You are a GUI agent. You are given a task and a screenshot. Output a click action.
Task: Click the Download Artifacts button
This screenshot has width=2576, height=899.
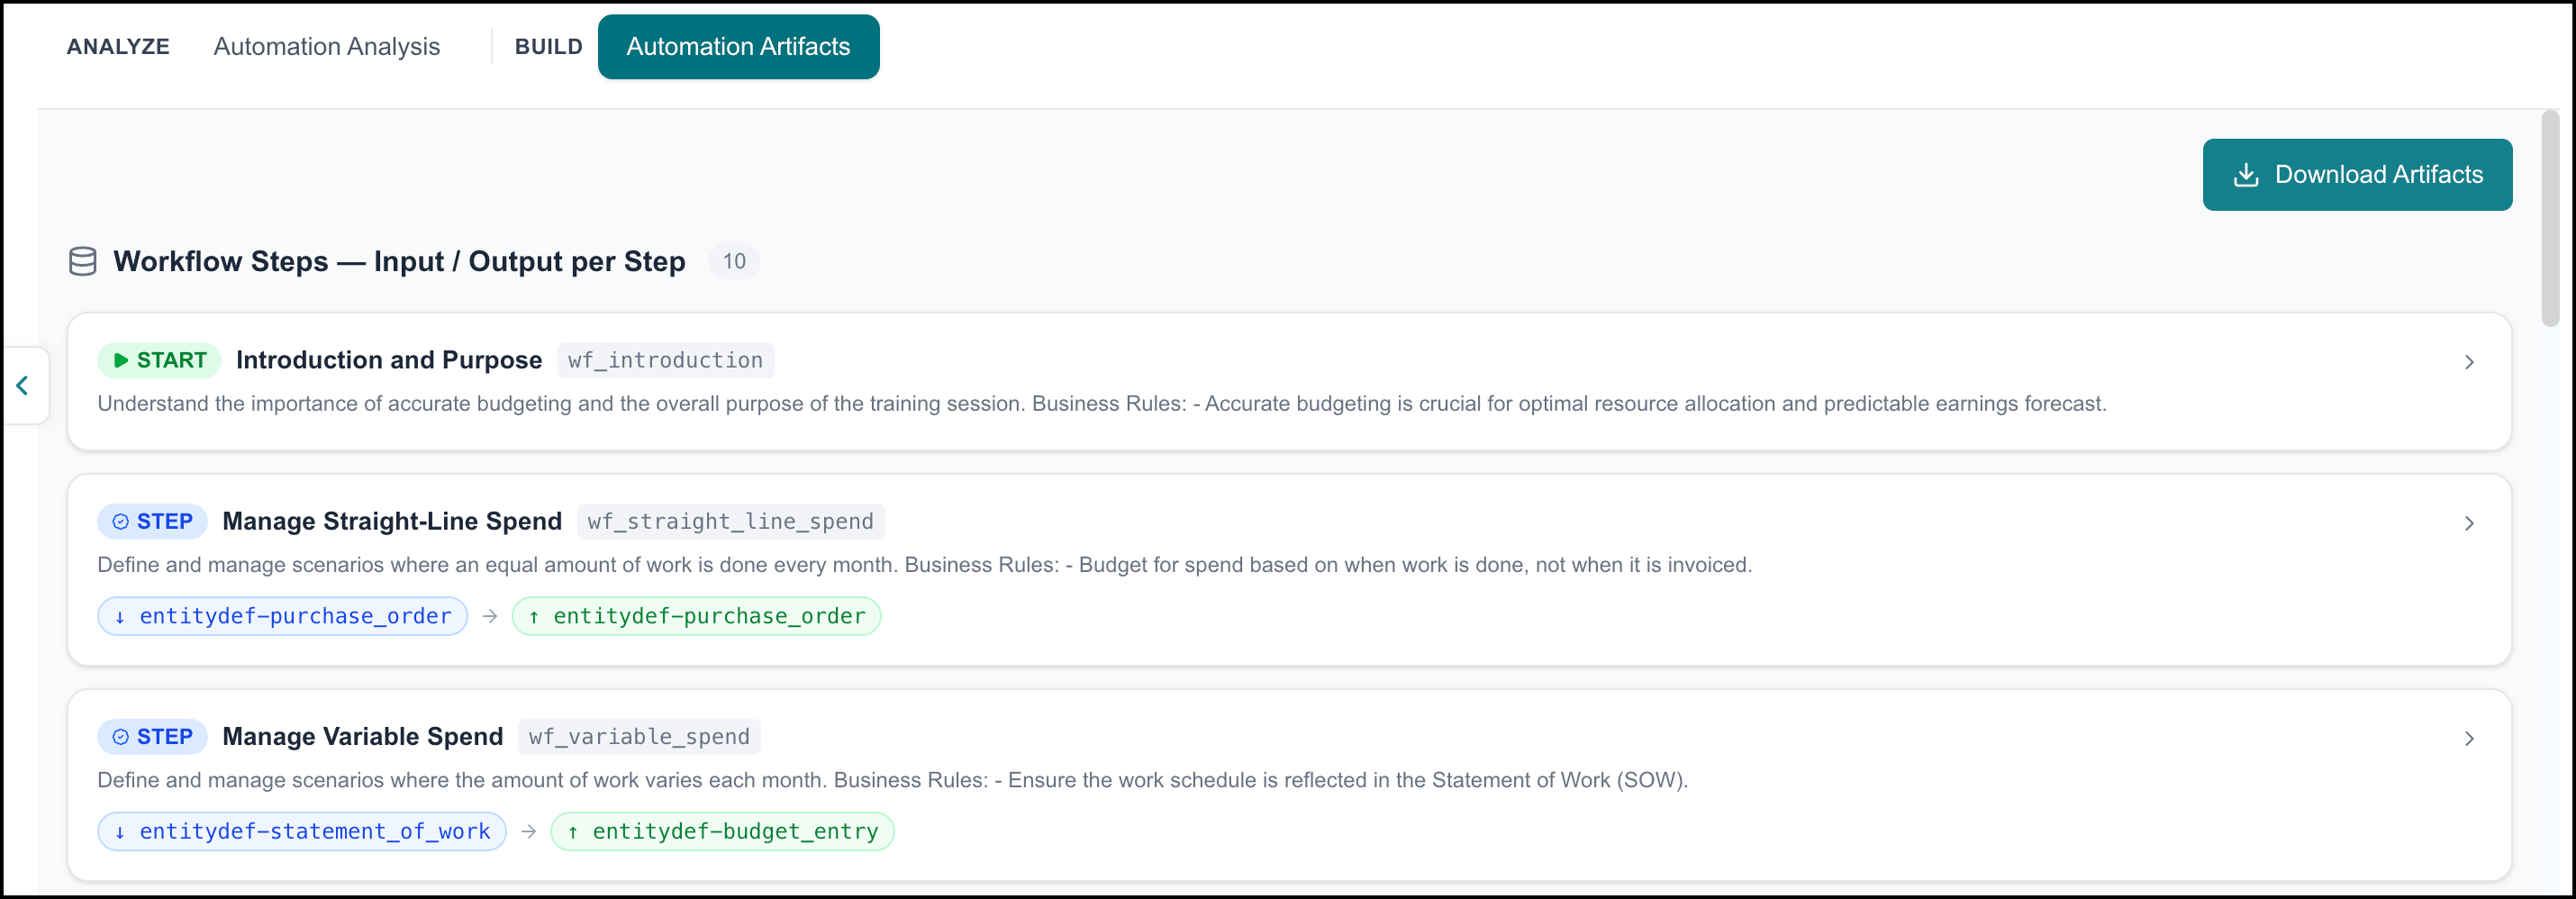click(2357, 175)
